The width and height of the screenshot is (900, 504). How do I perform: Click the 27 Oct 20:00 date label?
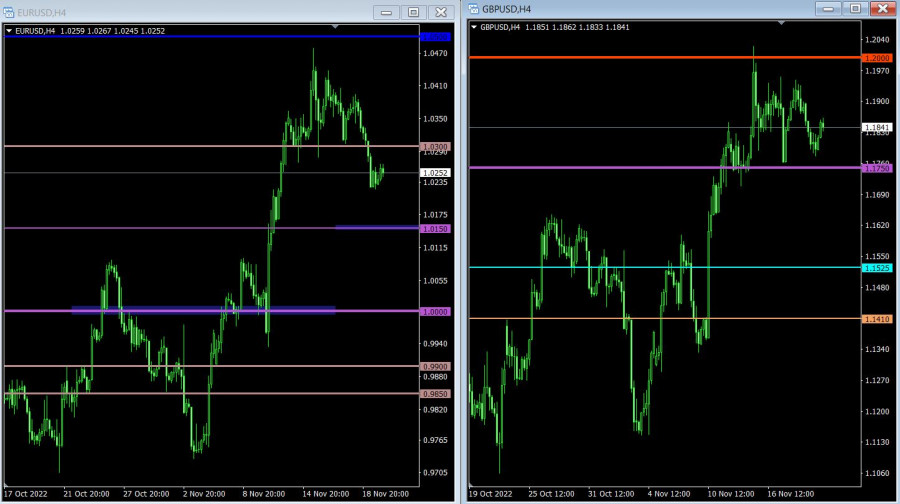tap(146, 494)
